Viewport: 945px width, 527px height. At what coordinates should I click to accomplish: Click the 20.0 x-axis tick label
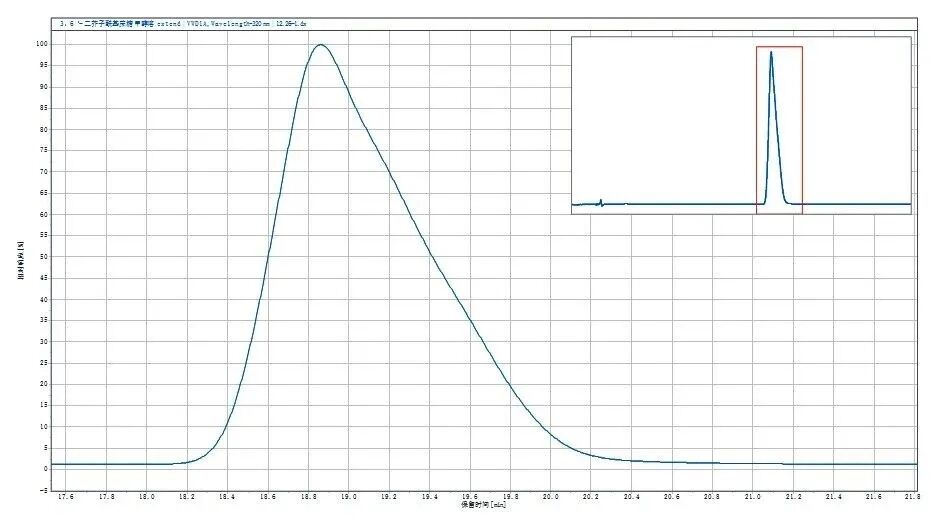click(x=550, y=497)
